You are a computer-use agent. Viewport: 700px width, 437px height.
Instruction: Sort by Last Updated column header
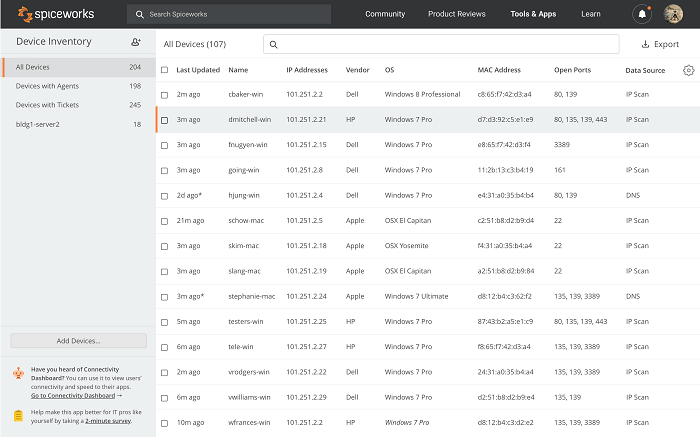pos(198,70)
